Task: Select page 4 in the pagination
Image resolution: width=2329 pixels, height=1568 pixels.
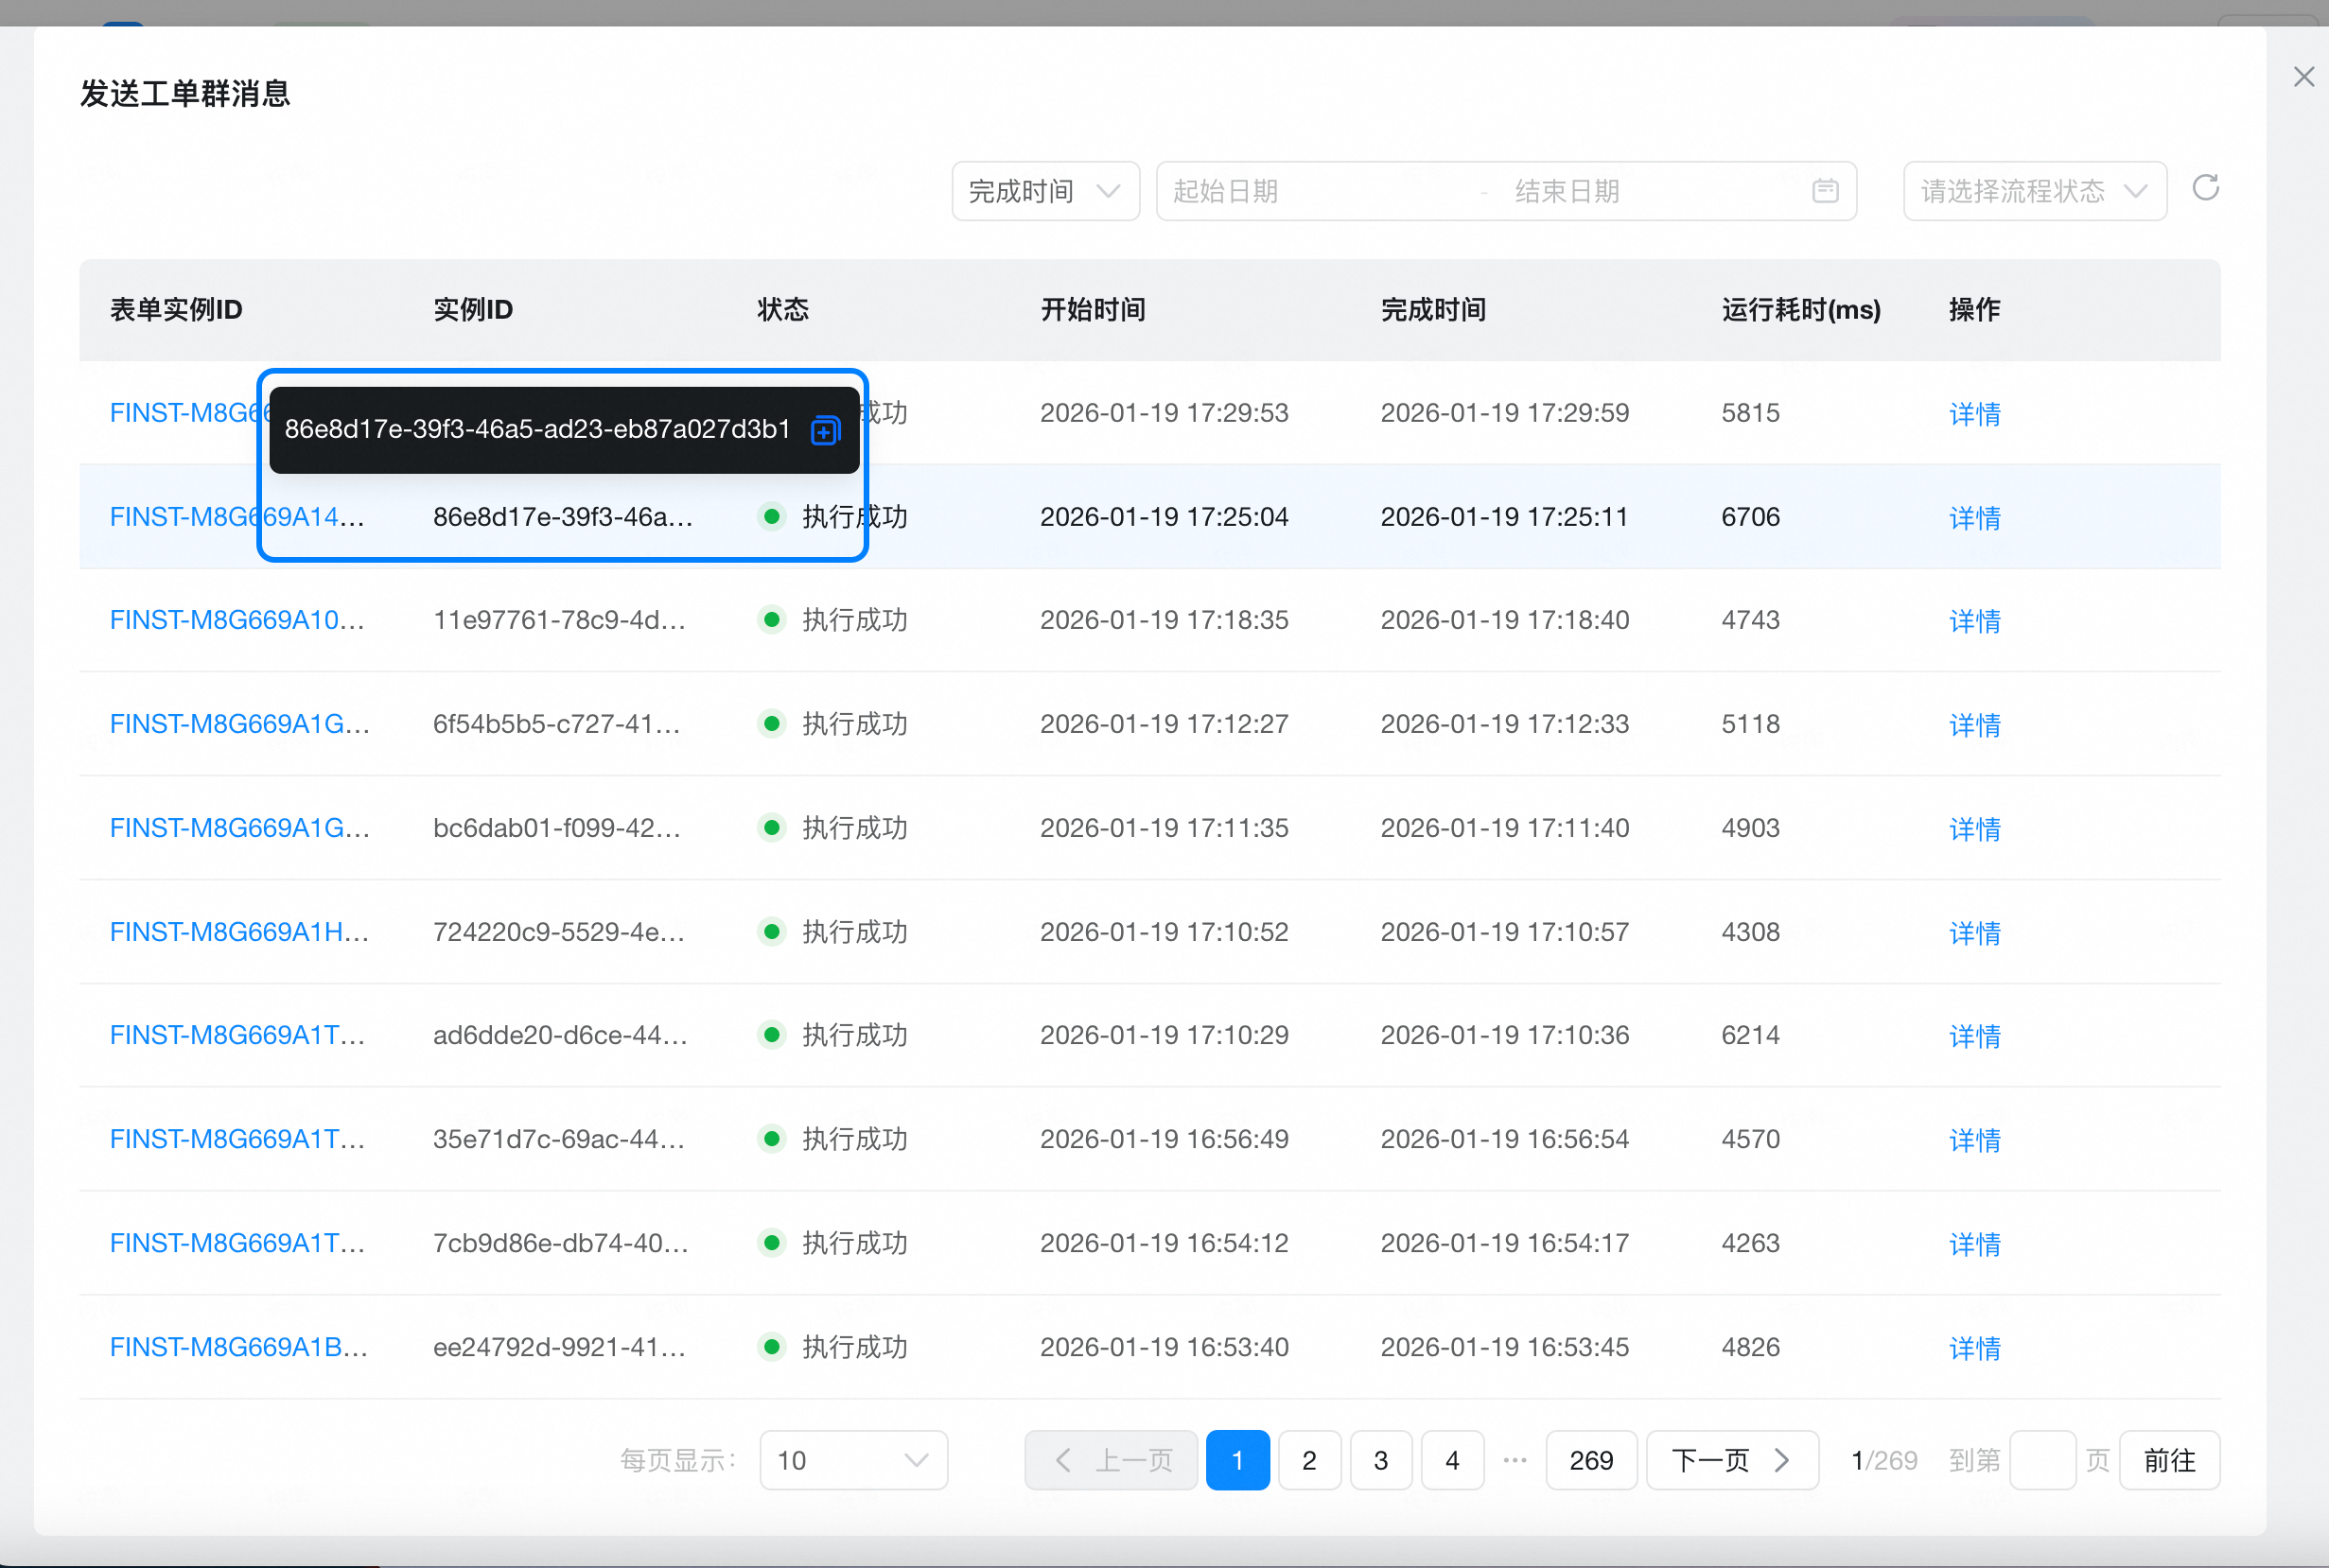Action: pyautogui.click(x=1452, y=1460)
